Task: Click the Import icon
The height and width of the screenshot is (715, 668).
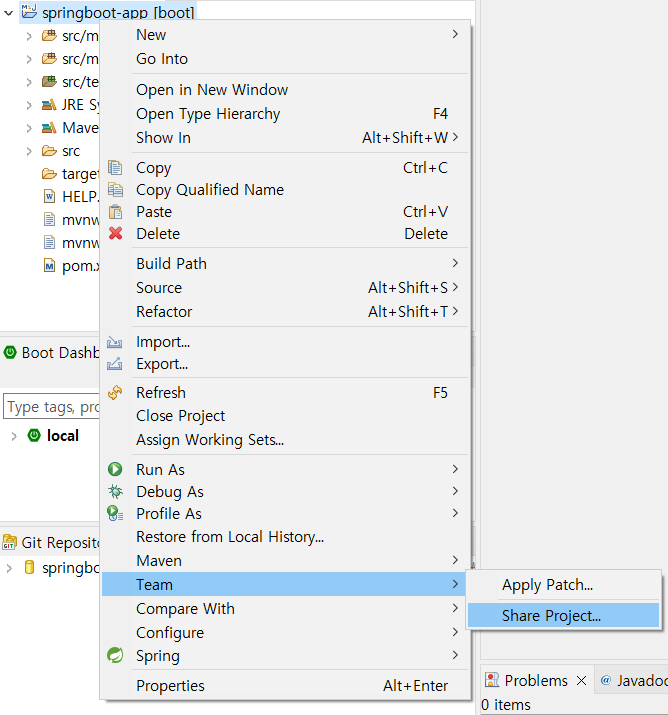Action: 114,342
